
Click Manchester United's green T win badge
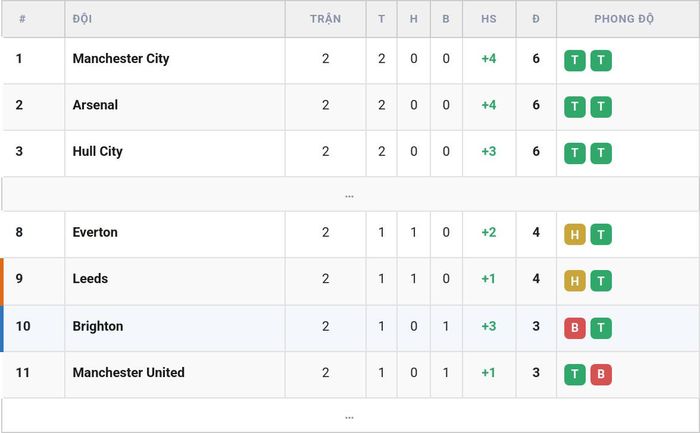(x=575, y=375)
